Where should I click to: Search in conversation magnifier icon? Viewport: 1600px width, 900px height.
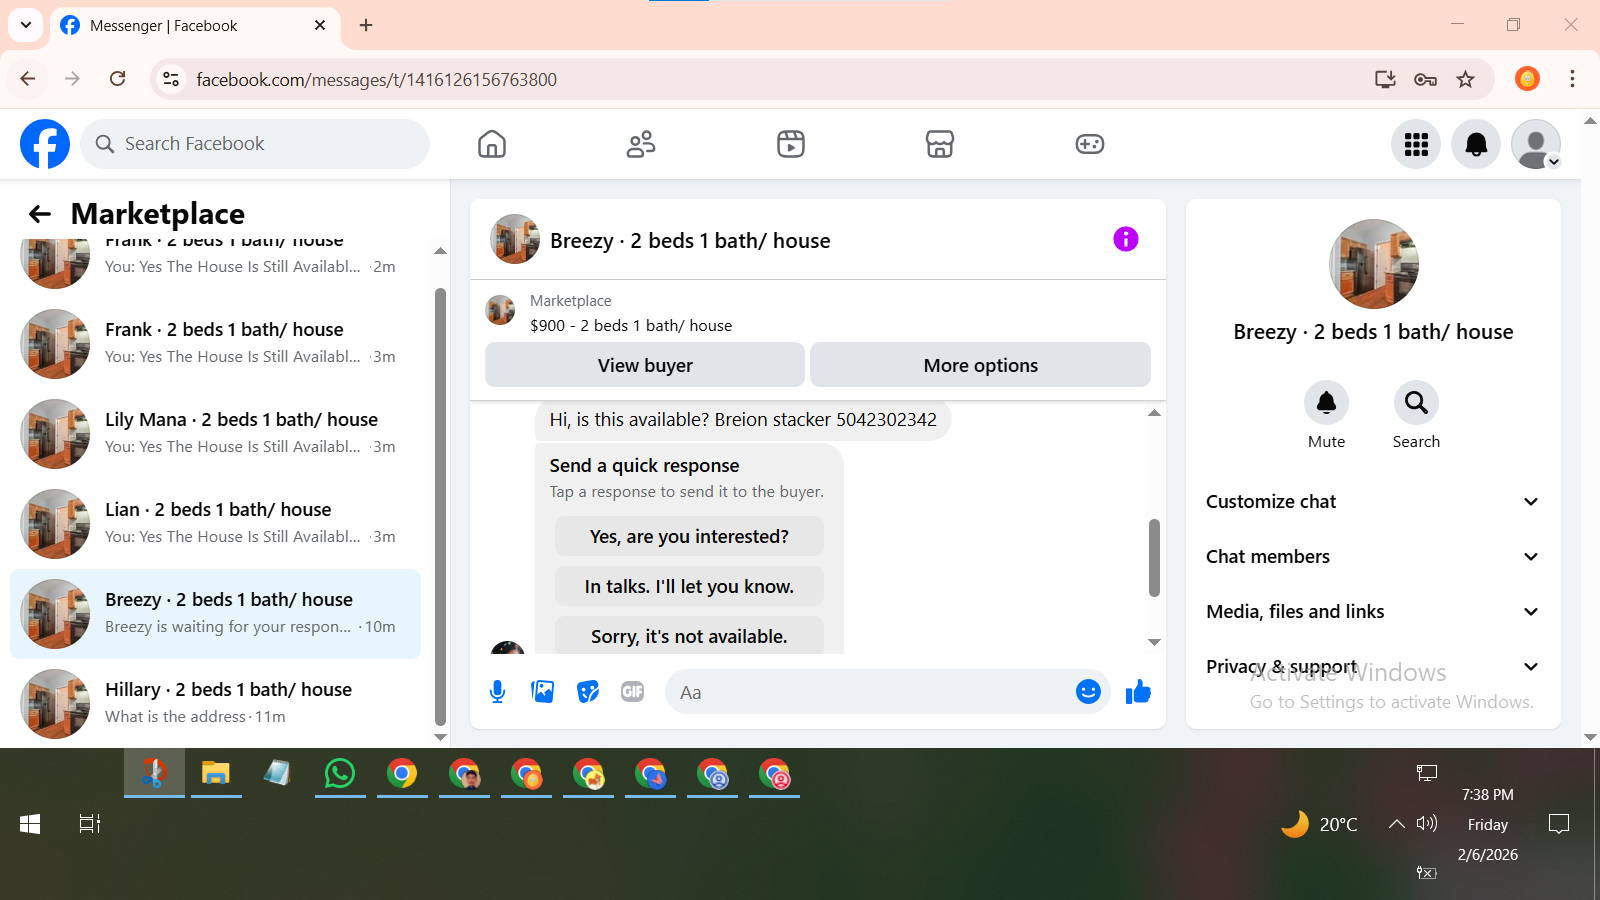(x=1417, y=403)
